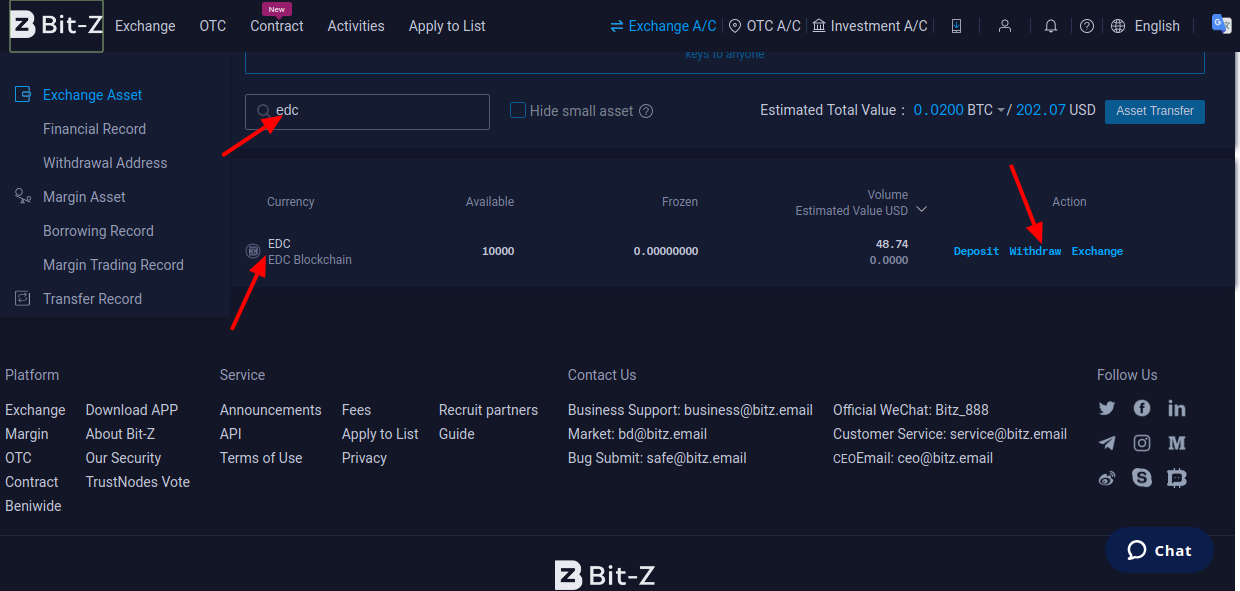The image size is (1240, 591).
Task: Click the mobile app download icon
Action: 956,26
